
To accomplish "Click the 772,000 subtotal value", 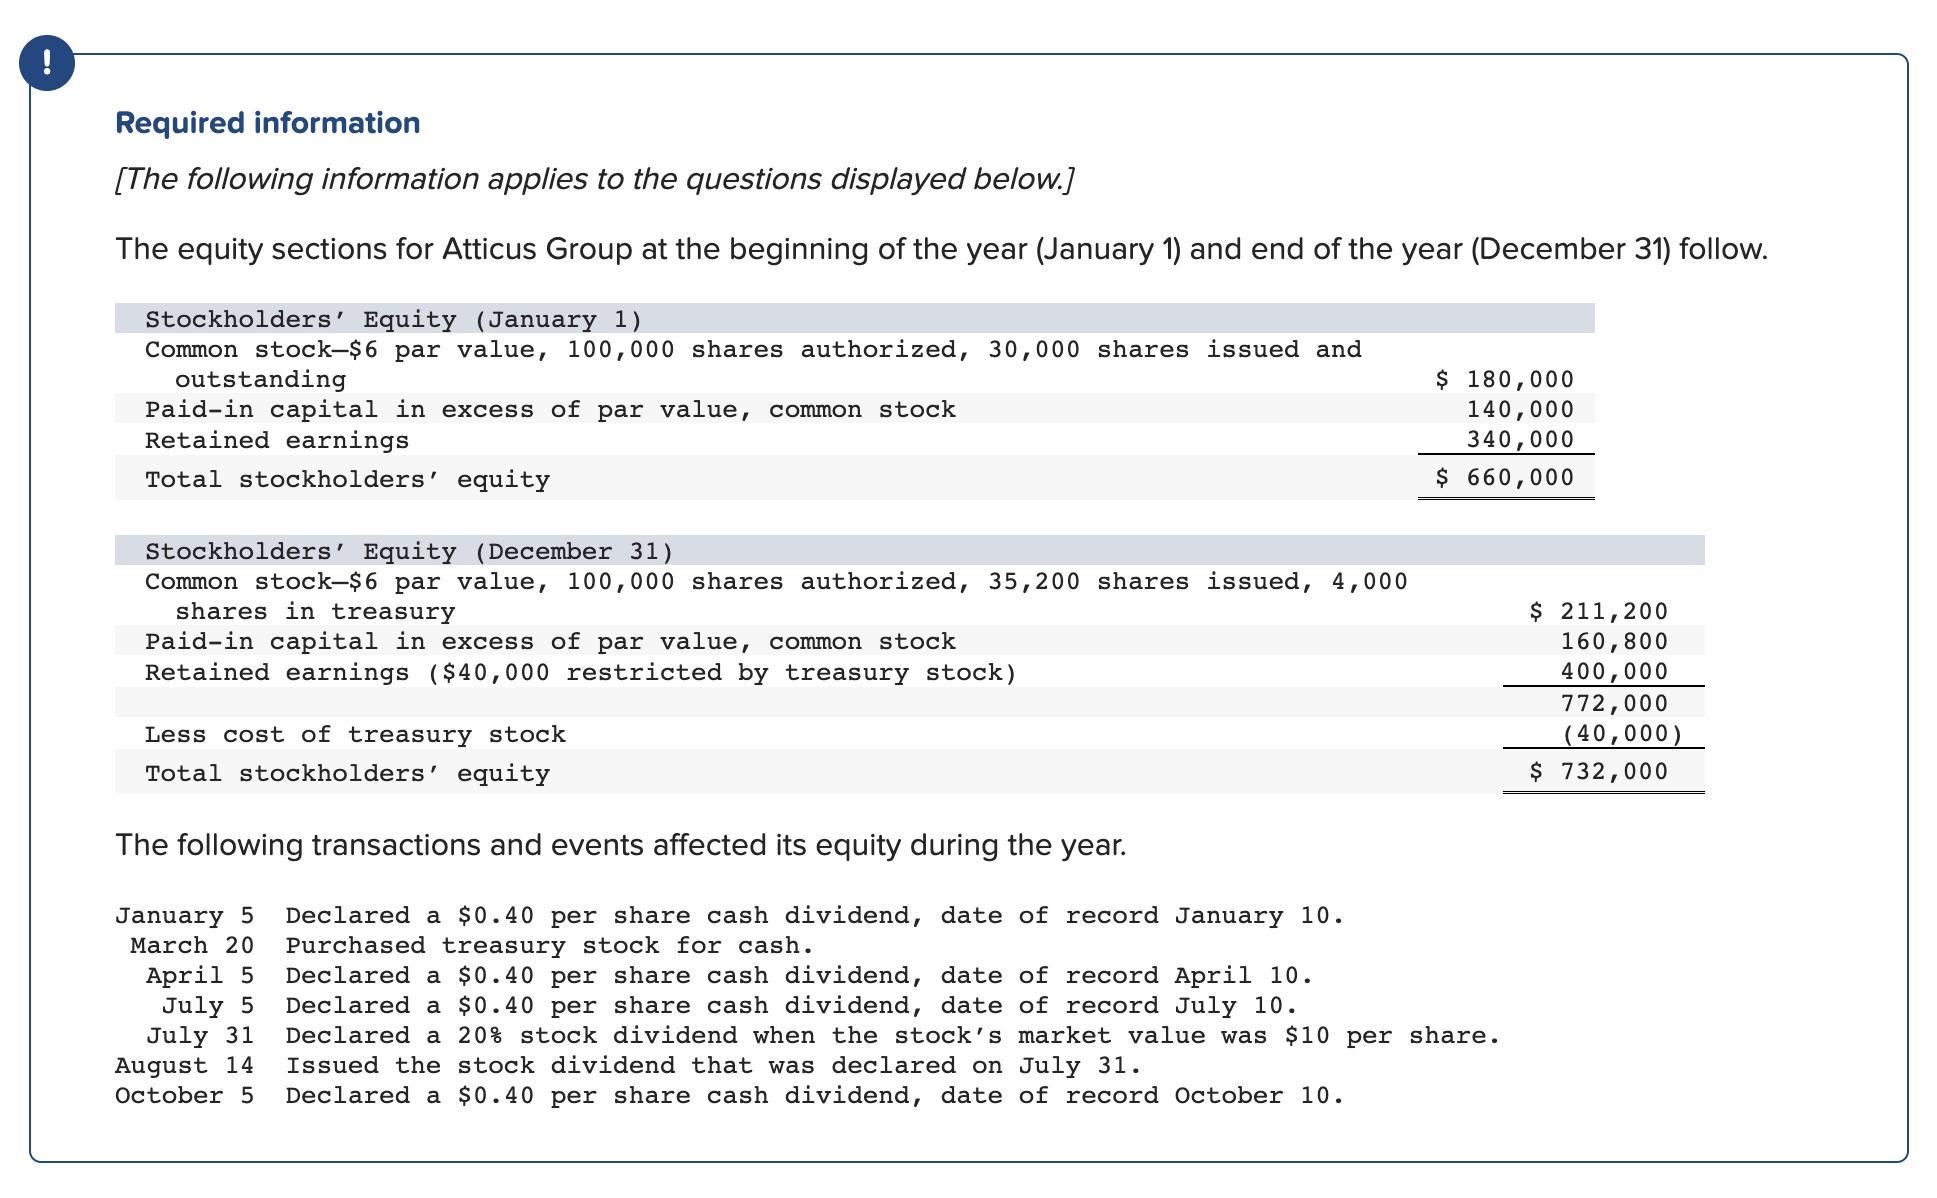I will point(1613,703).
